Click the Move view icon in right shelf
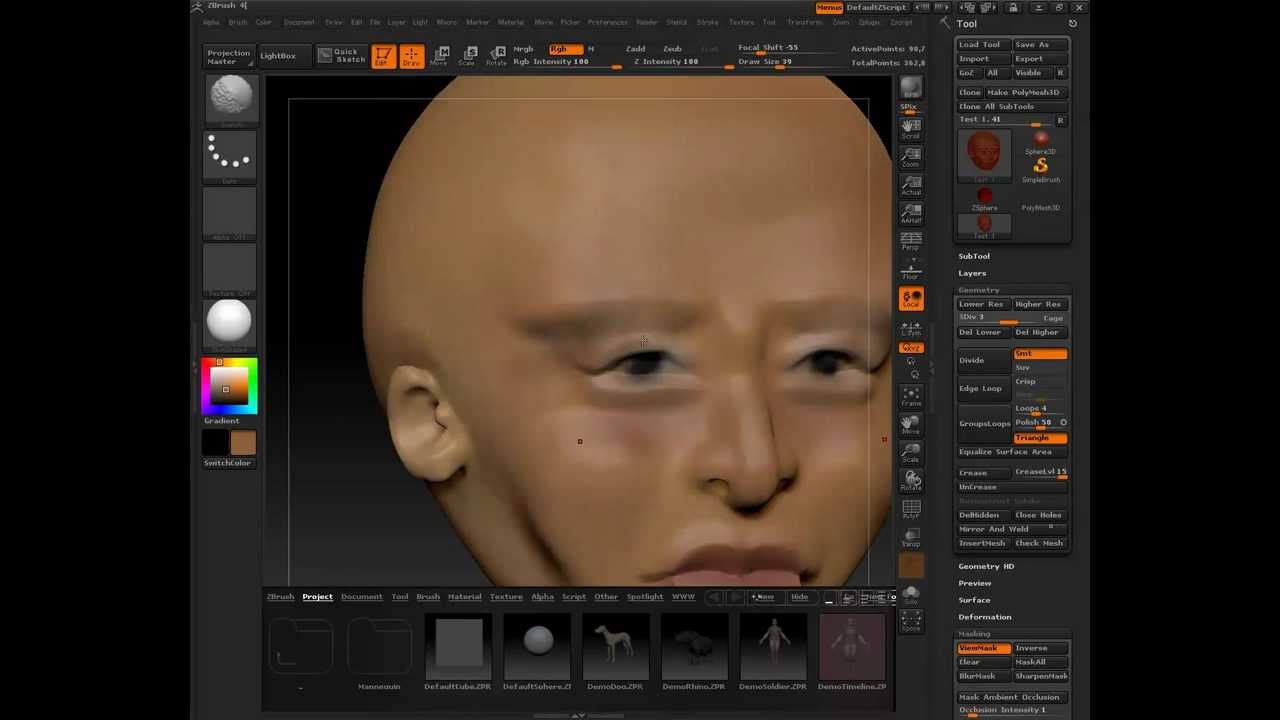This screenshot has width=1280, height=720. pos(911,425)
